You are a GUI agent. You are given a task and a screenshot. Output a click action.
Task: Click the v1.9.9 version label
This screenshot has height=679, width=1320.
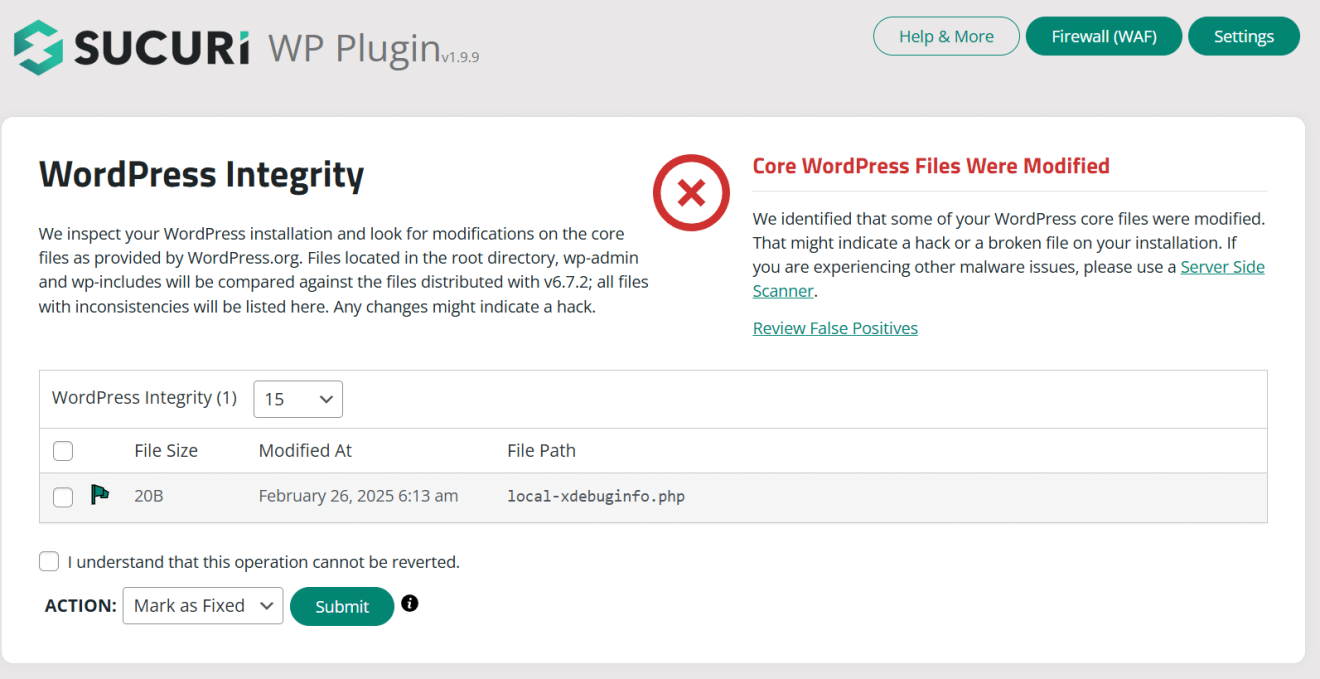point(460,58)
